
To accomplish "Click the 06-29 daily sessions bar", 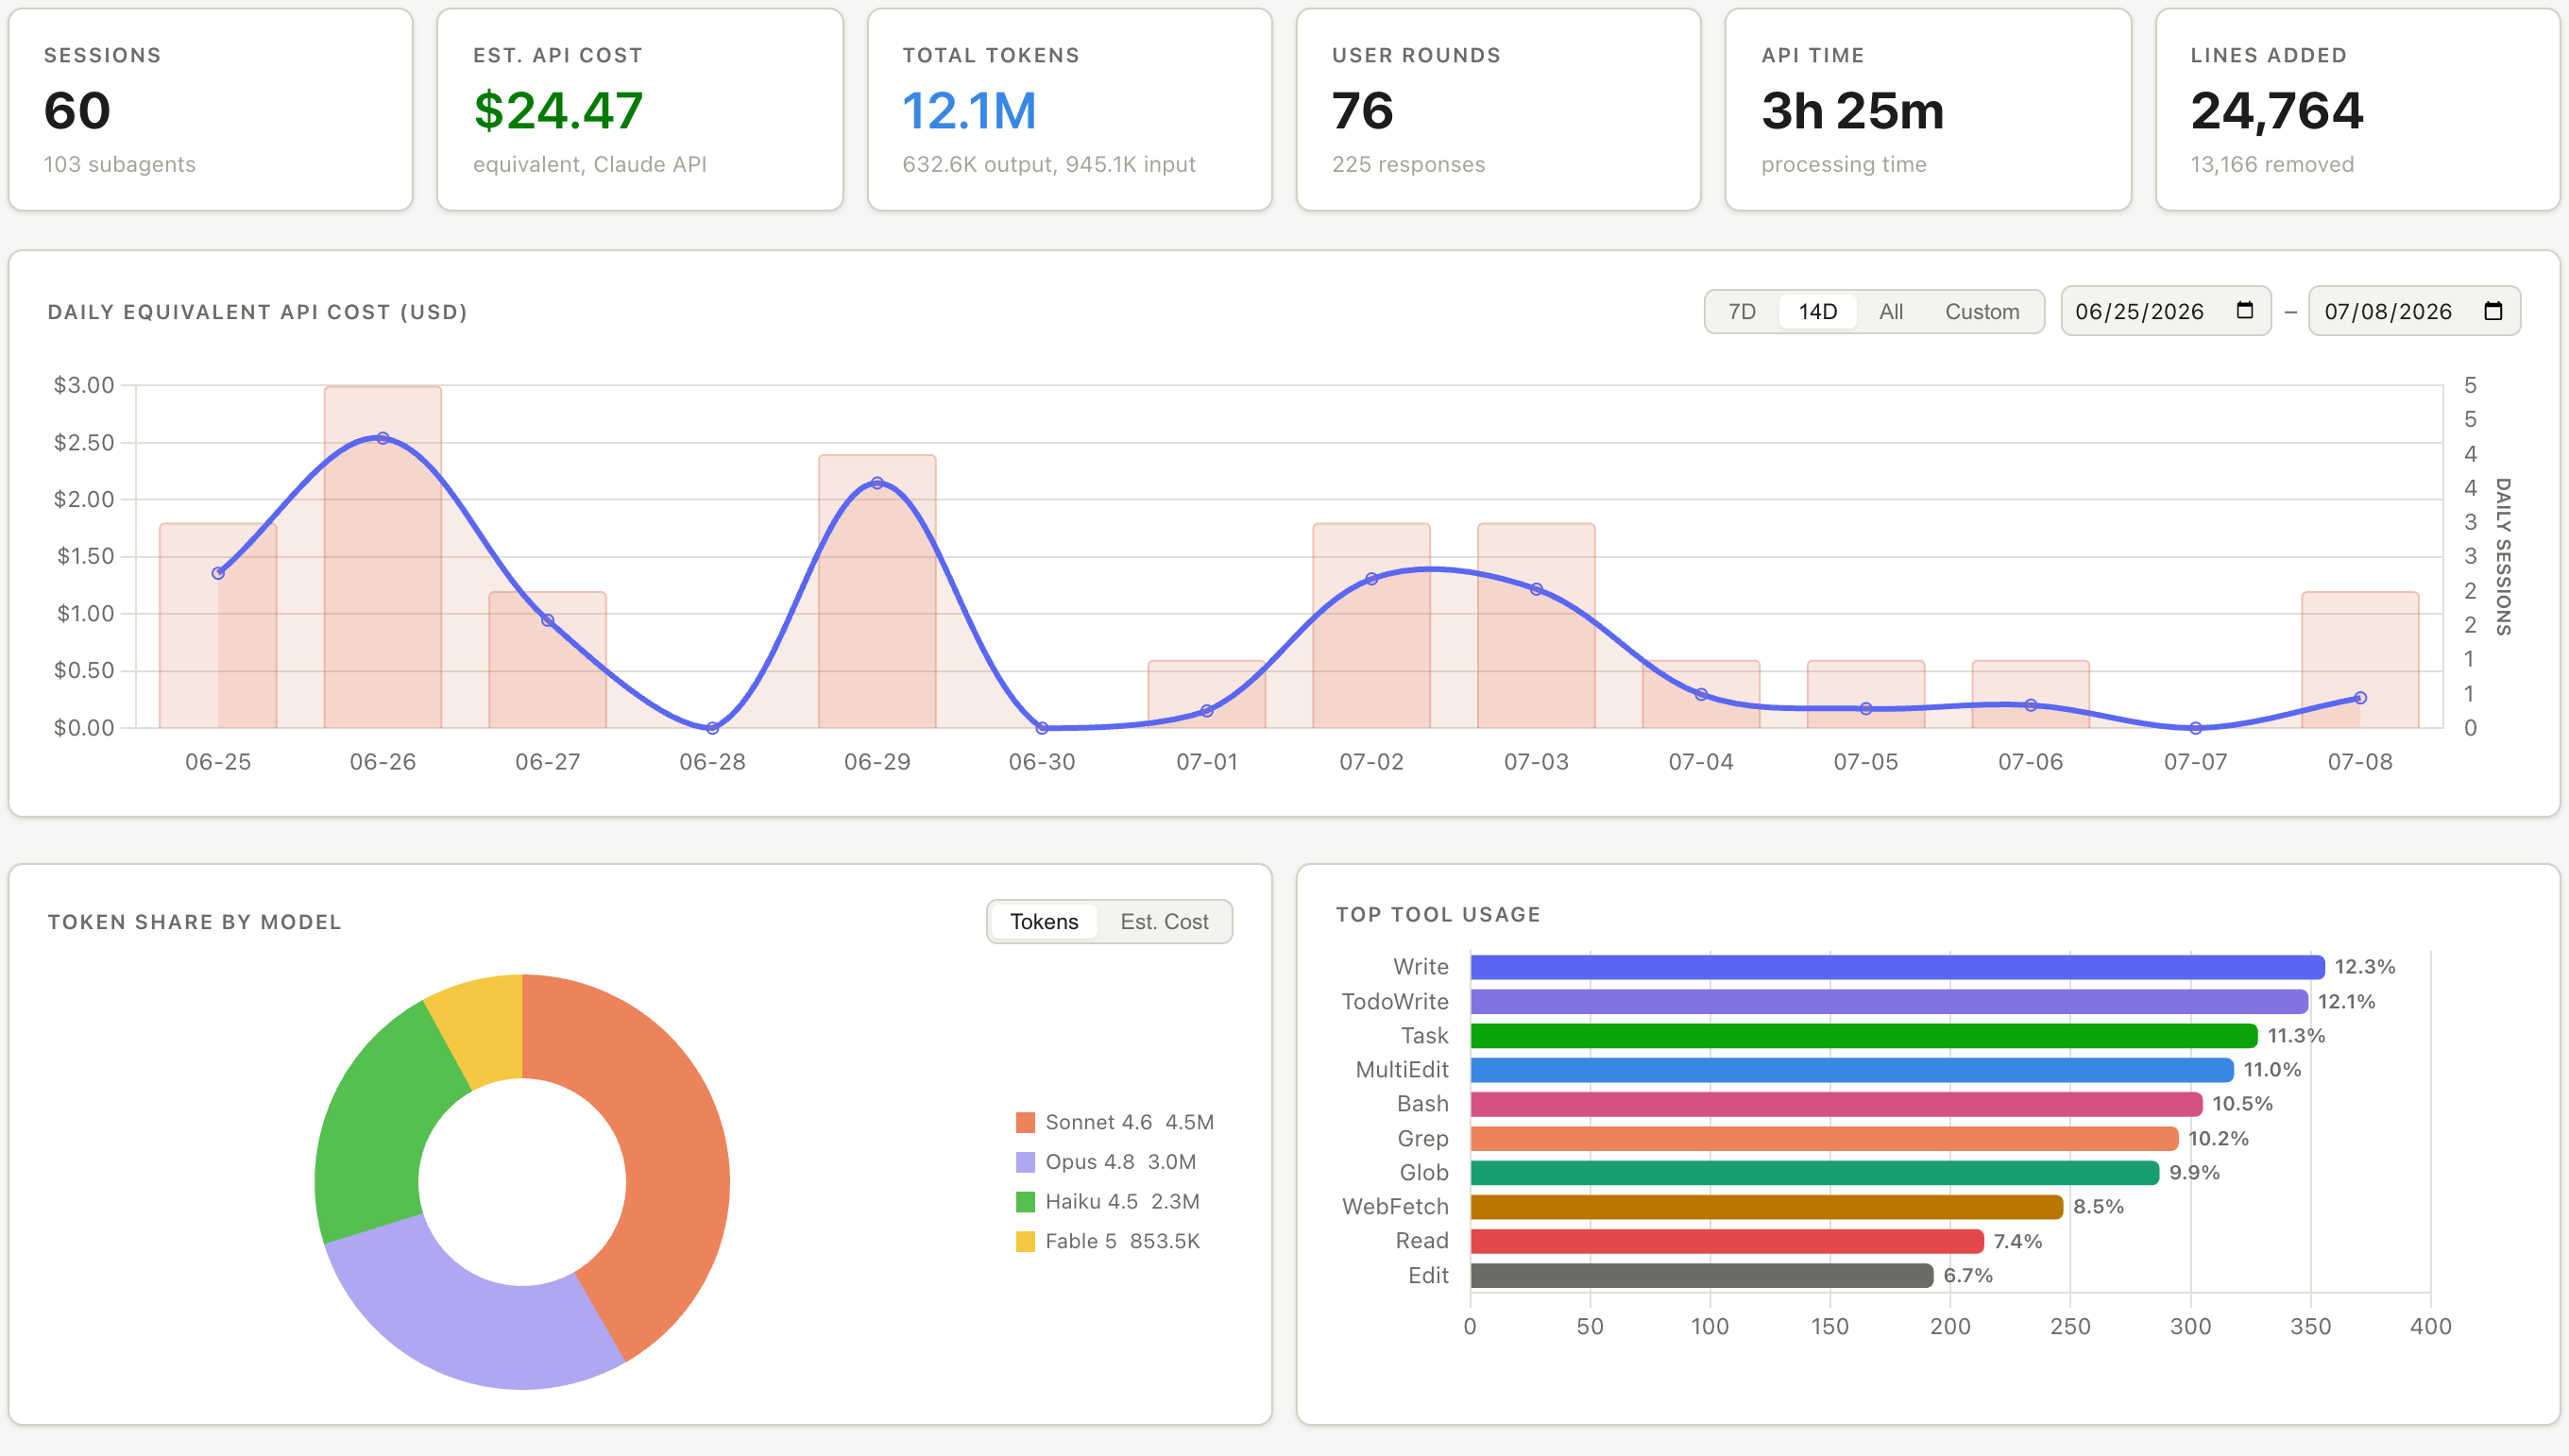I will click(x=877, y=591).
